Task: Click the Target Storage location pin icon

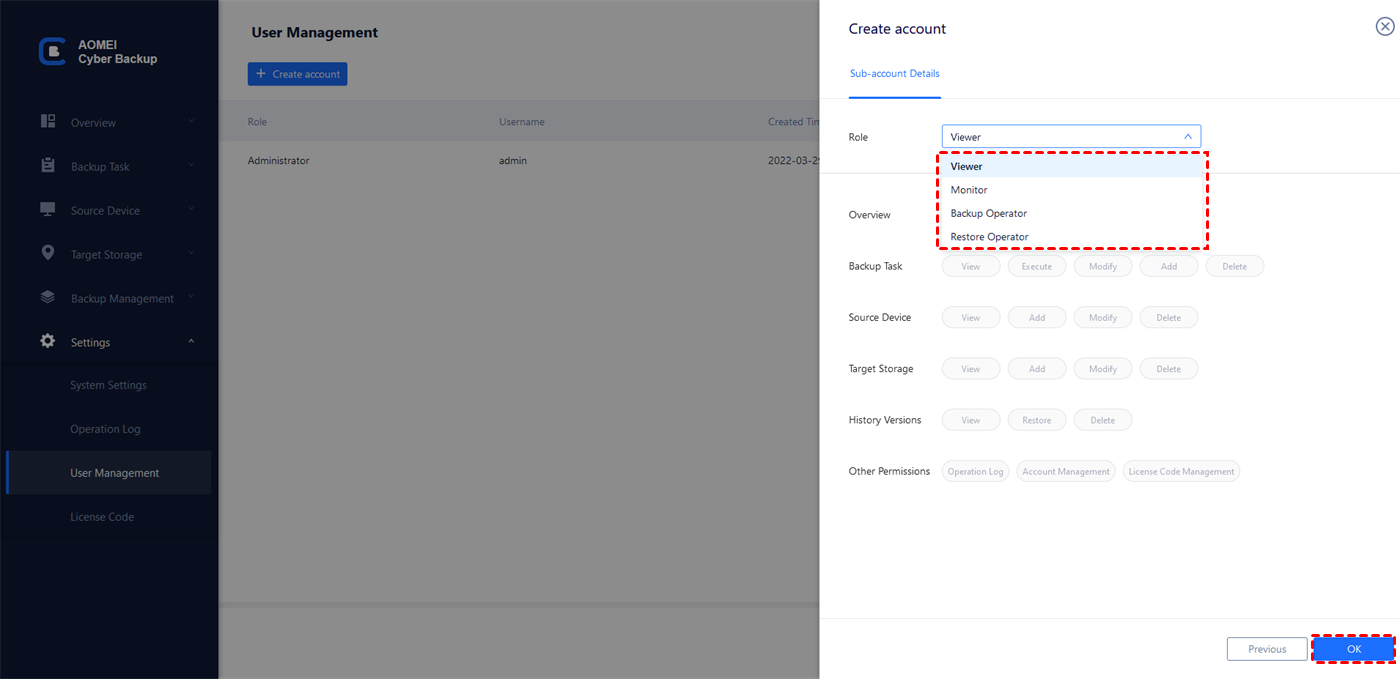Action: [x=48, y=254]
